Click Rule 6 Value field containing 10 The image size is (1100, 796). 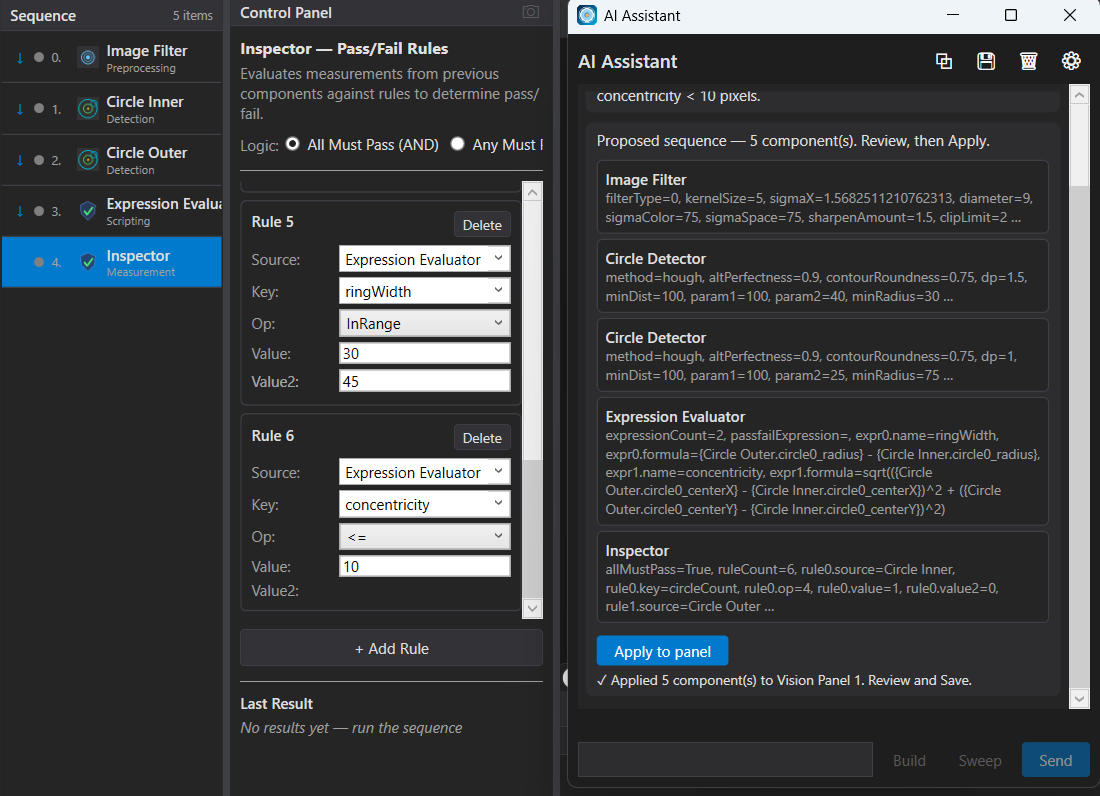(x=424, y=567)
